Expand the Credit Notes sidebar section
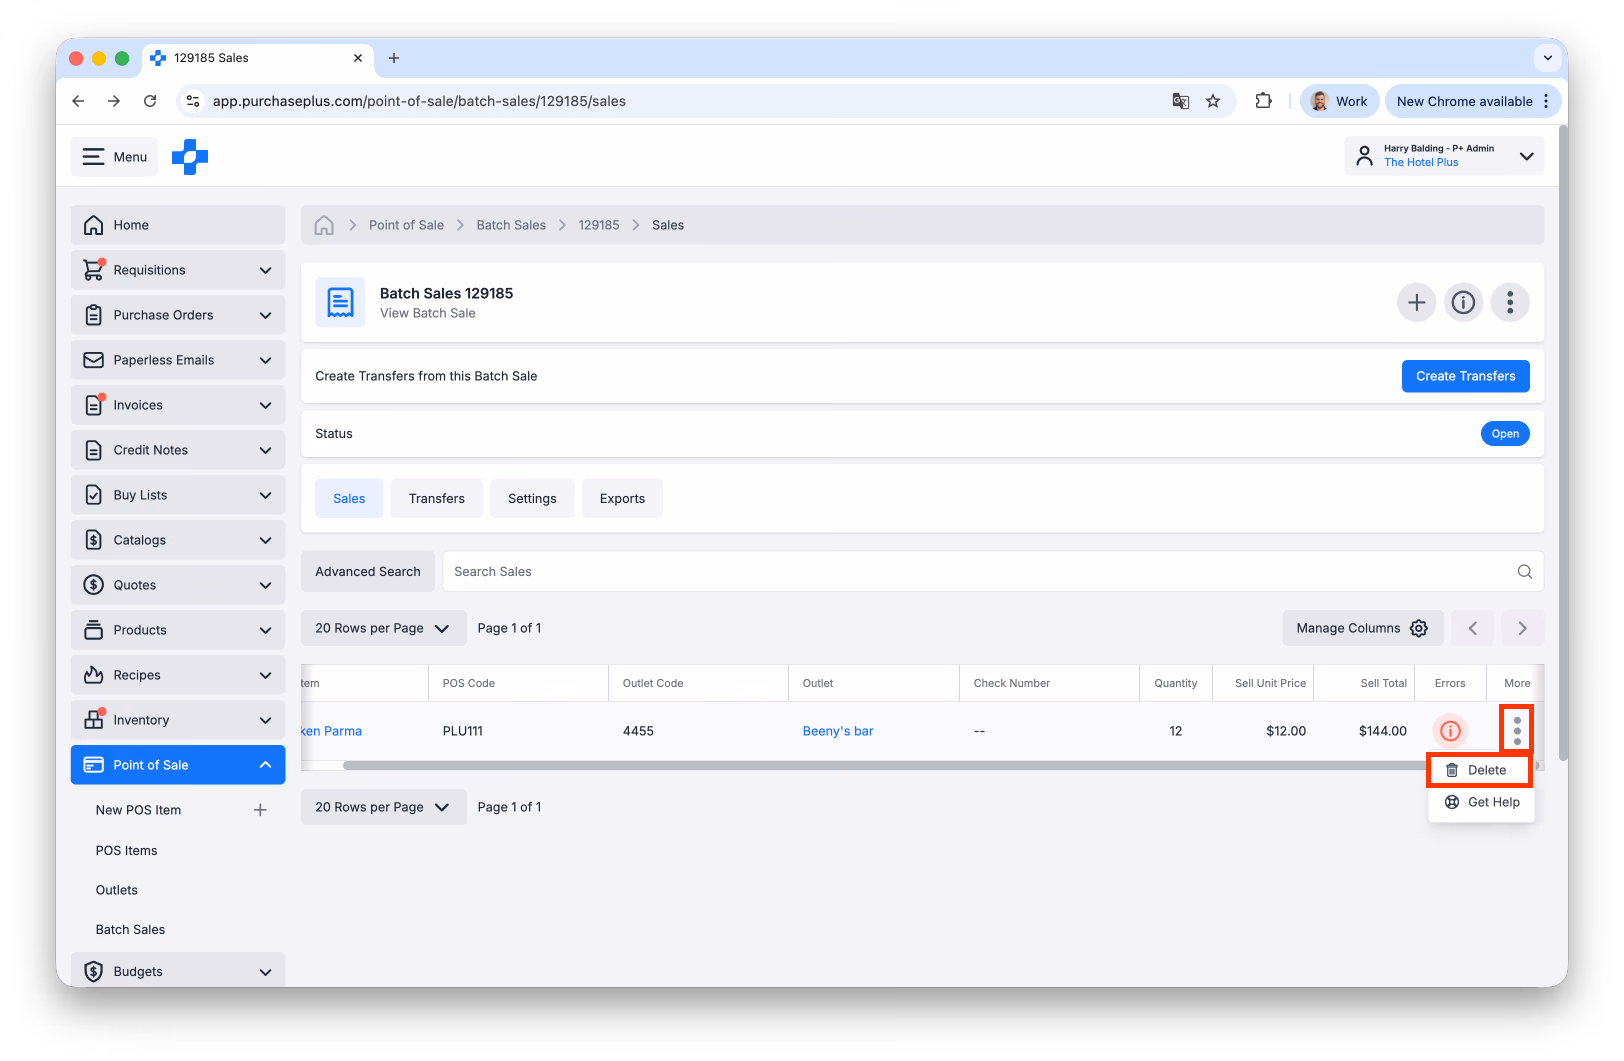Viewport: 1624px width, 1061px height. (x=178, y=450)
